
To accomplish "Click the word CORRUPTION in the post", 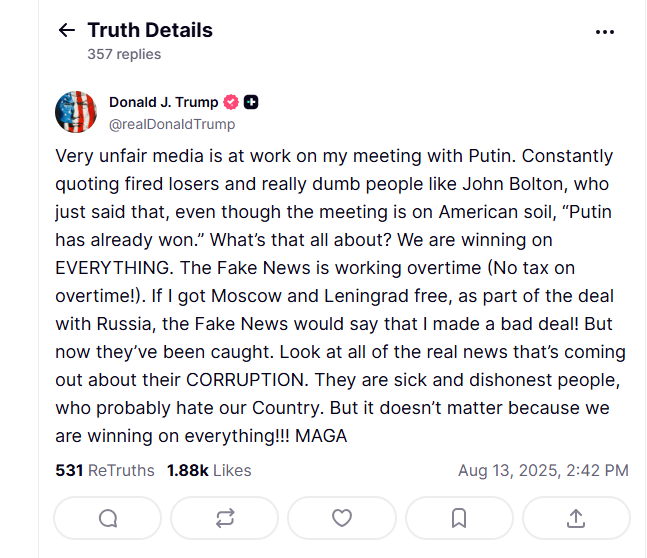I will pos(247,380).
